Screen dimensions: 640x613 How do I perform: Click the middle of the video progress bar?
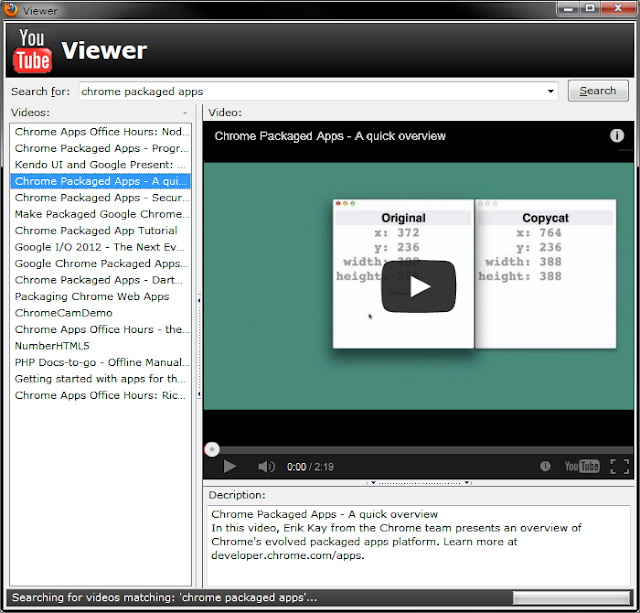418,450
